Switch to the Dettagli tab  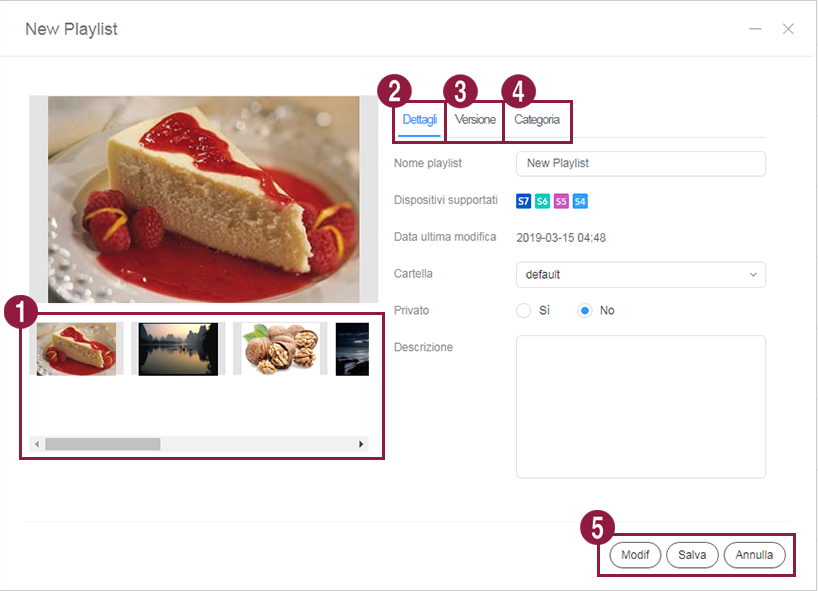click(x=419, y=120)
